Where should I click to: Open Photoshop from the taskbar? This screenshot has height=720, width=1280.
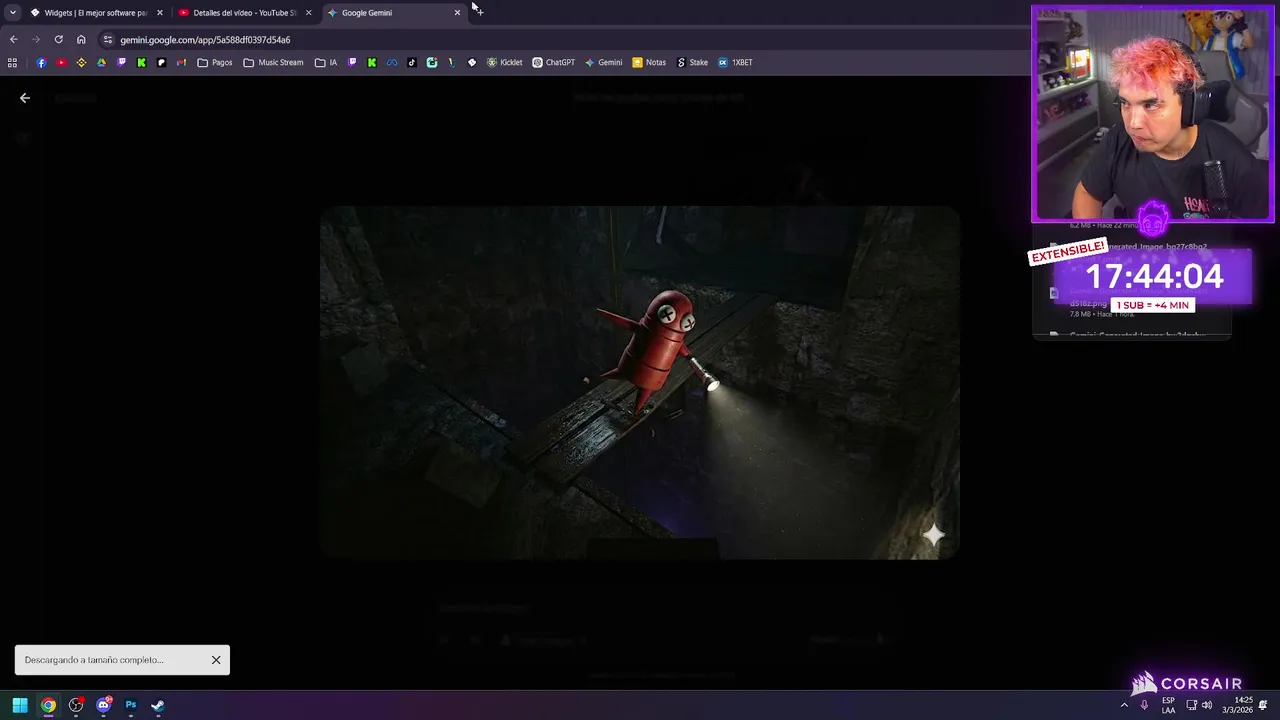point(131,705)
